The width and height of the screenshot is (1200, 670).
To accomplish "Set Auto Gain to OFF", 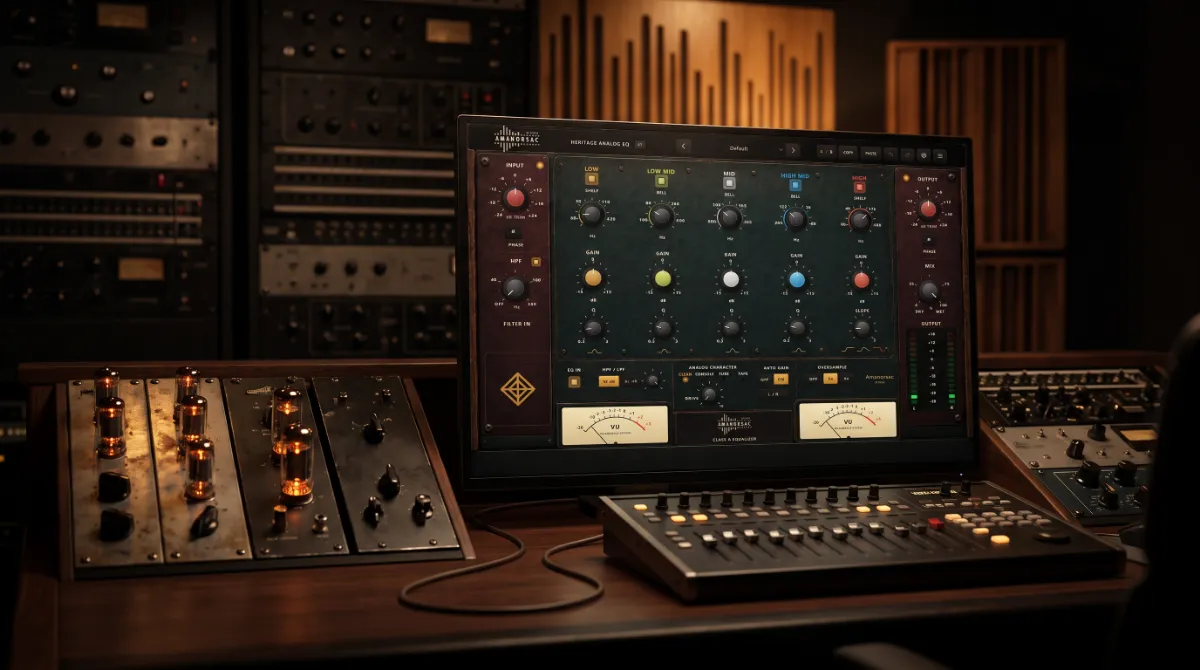I will pyautogui.click(x=765, y=379).
